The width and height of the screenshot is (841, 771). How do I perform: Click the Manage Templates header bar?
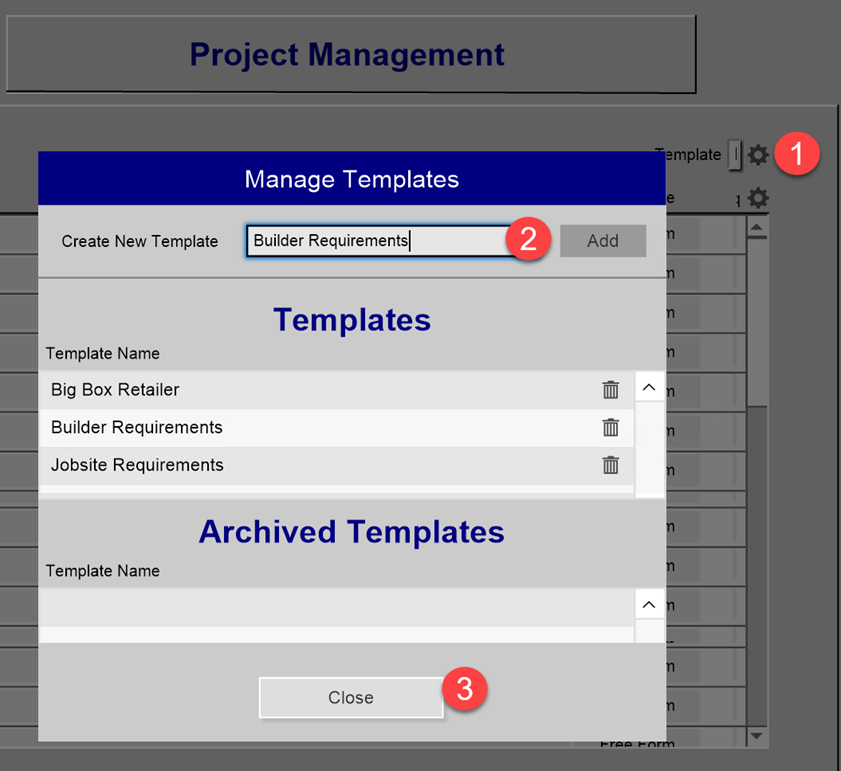pos(352,179)
